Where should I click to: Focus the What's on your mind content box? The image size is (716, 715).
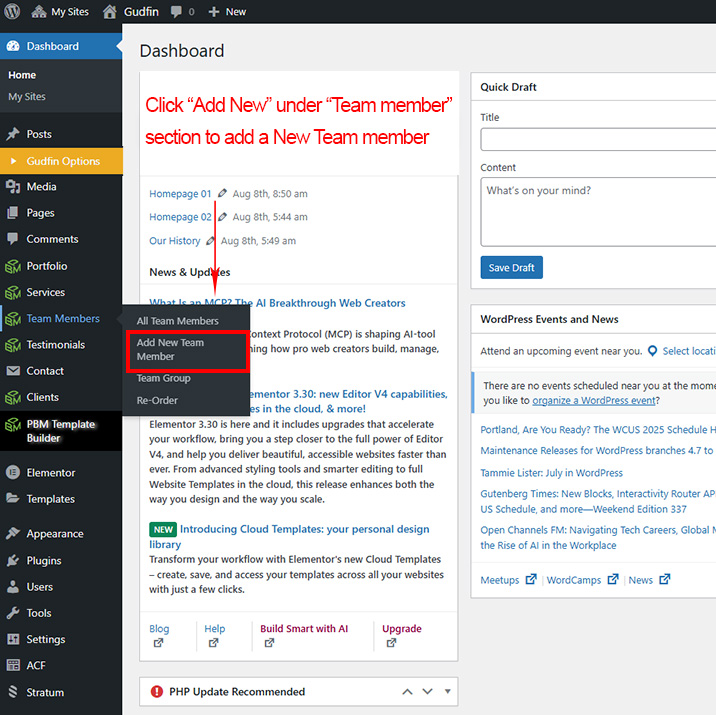tap(598, 211)
